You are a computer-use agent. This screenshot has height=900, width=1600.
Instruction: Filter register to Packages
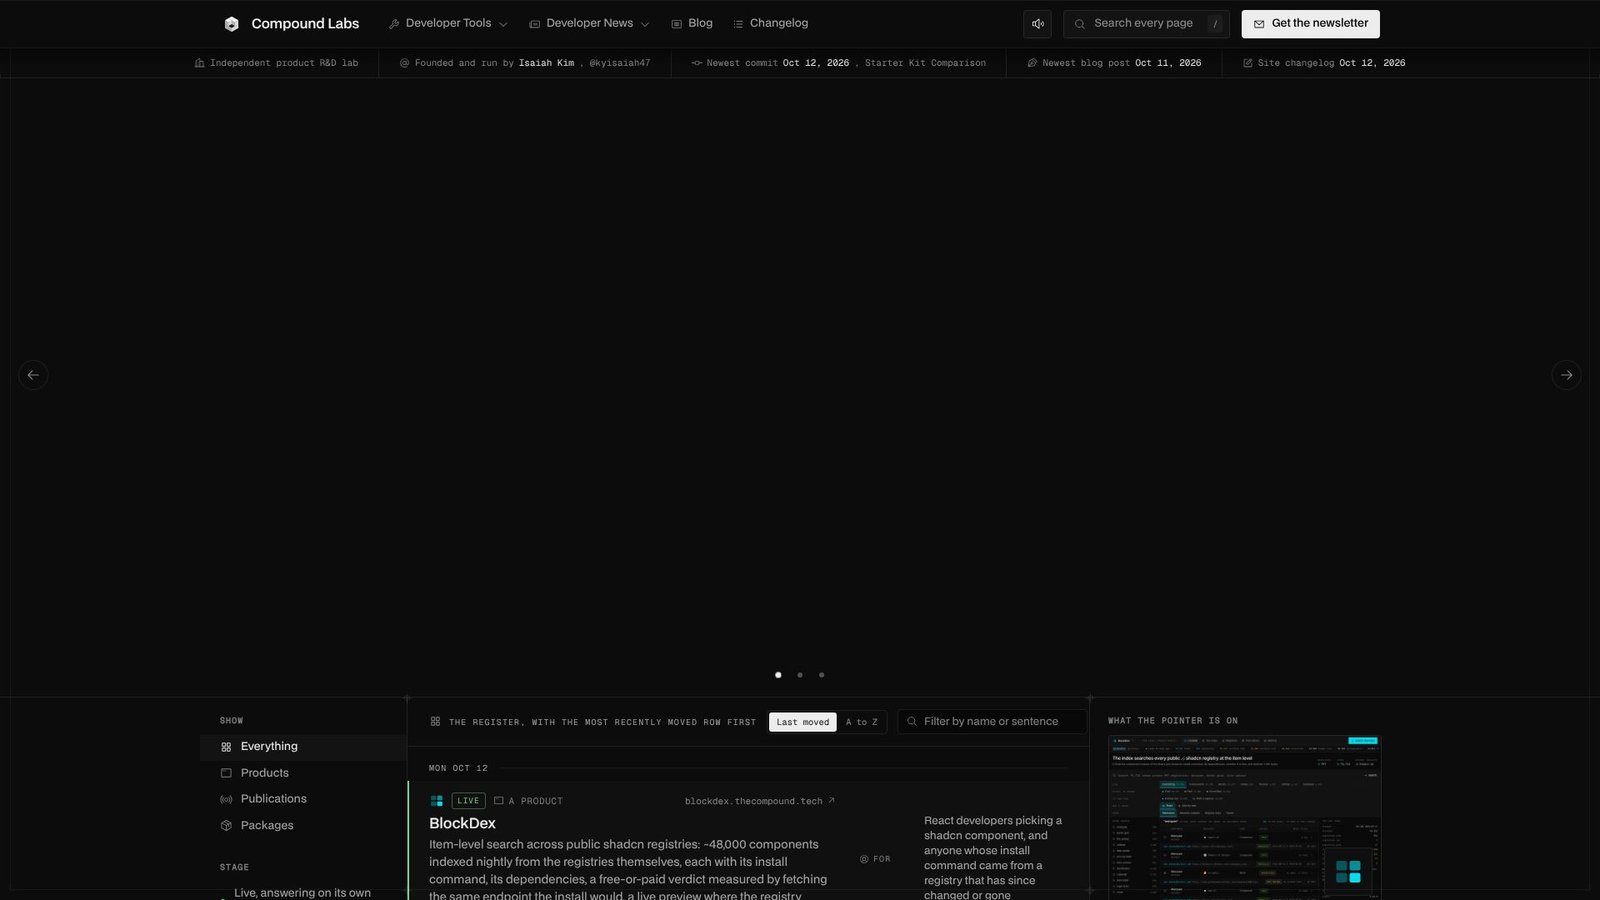point(303,826)
